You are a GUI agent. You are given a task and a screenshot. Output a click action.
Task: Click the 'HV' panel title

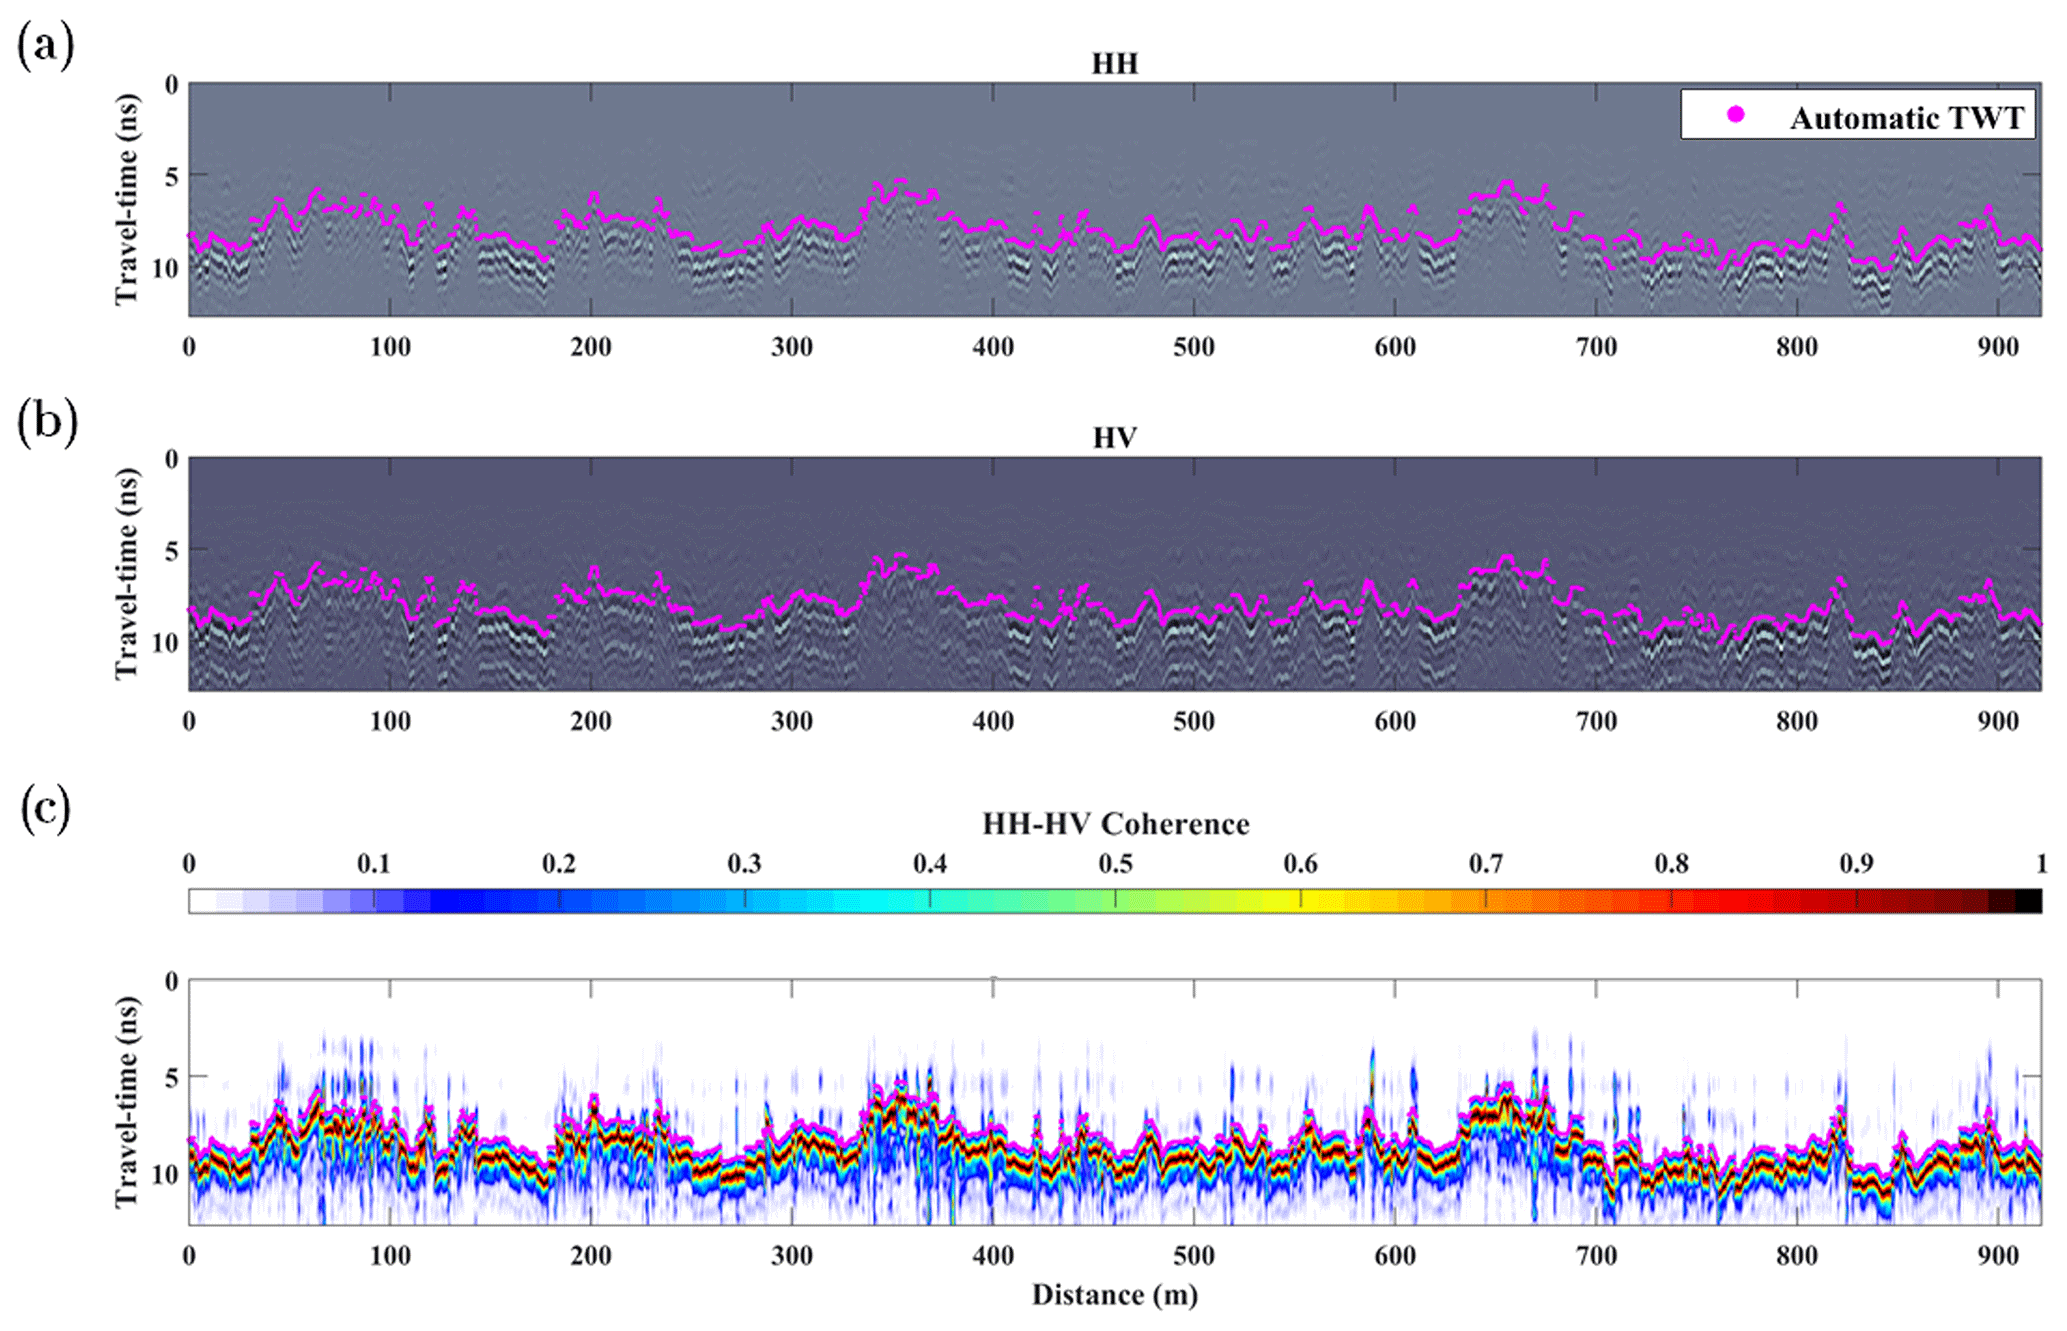tap(1114, 438)
